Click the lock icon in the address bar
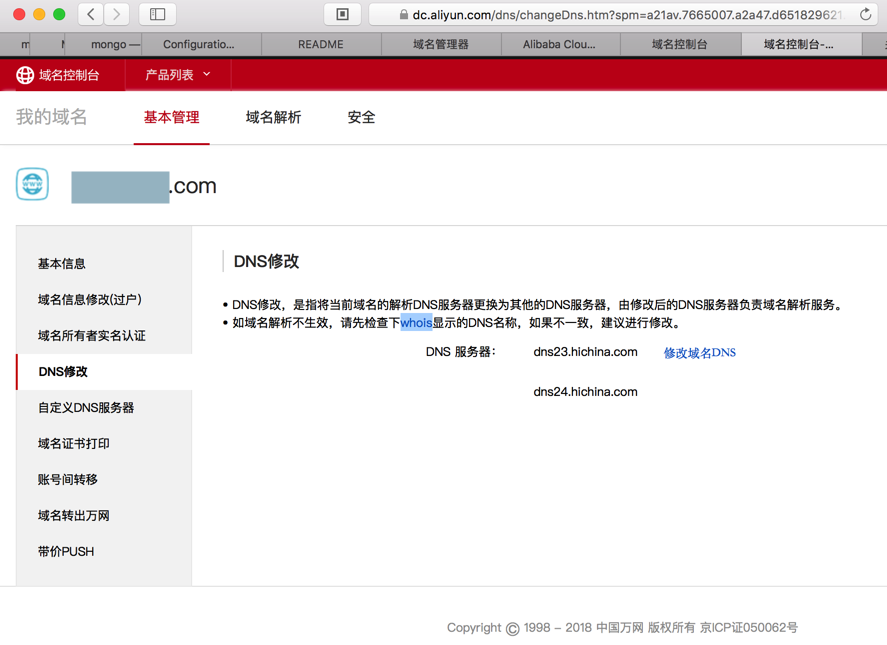Screen dimensions: 887x645 403,15
